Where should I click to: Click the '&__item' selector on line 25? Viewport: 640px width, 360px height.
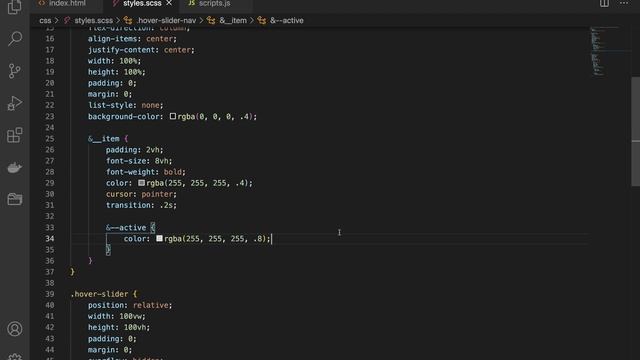(104, 139)
